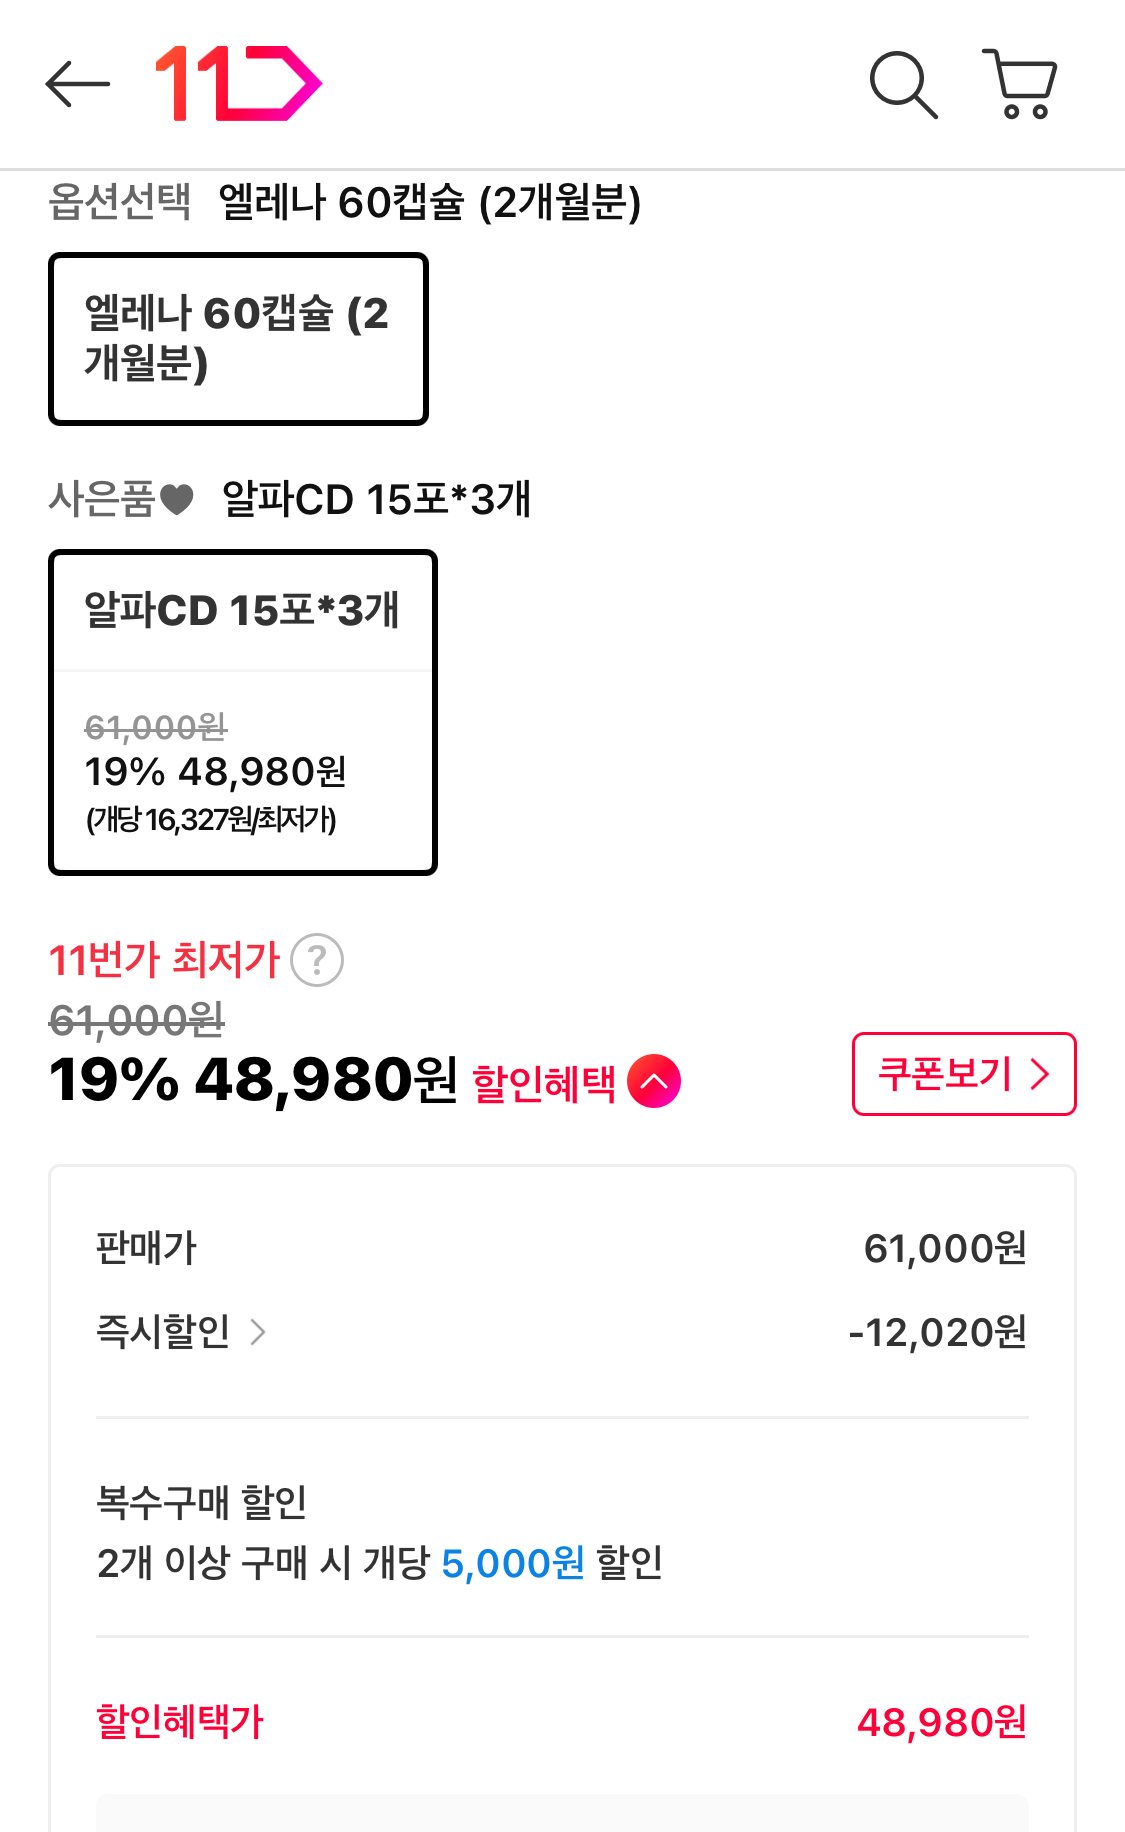The width and height of the screenshot is (1125, 1832).
Task: Click the 판매가 61,000원 amount
Action: [x=944, y=1248]
